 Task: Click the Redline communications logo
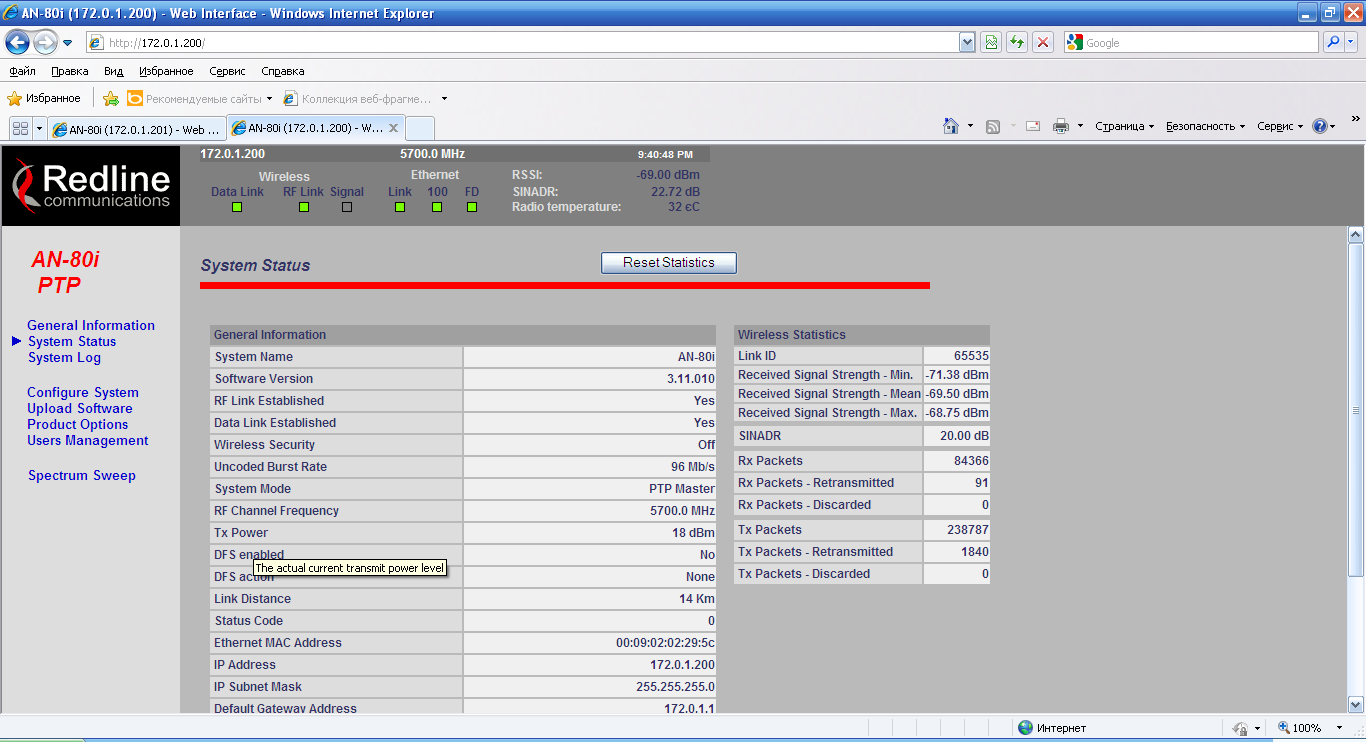(91, 185)
